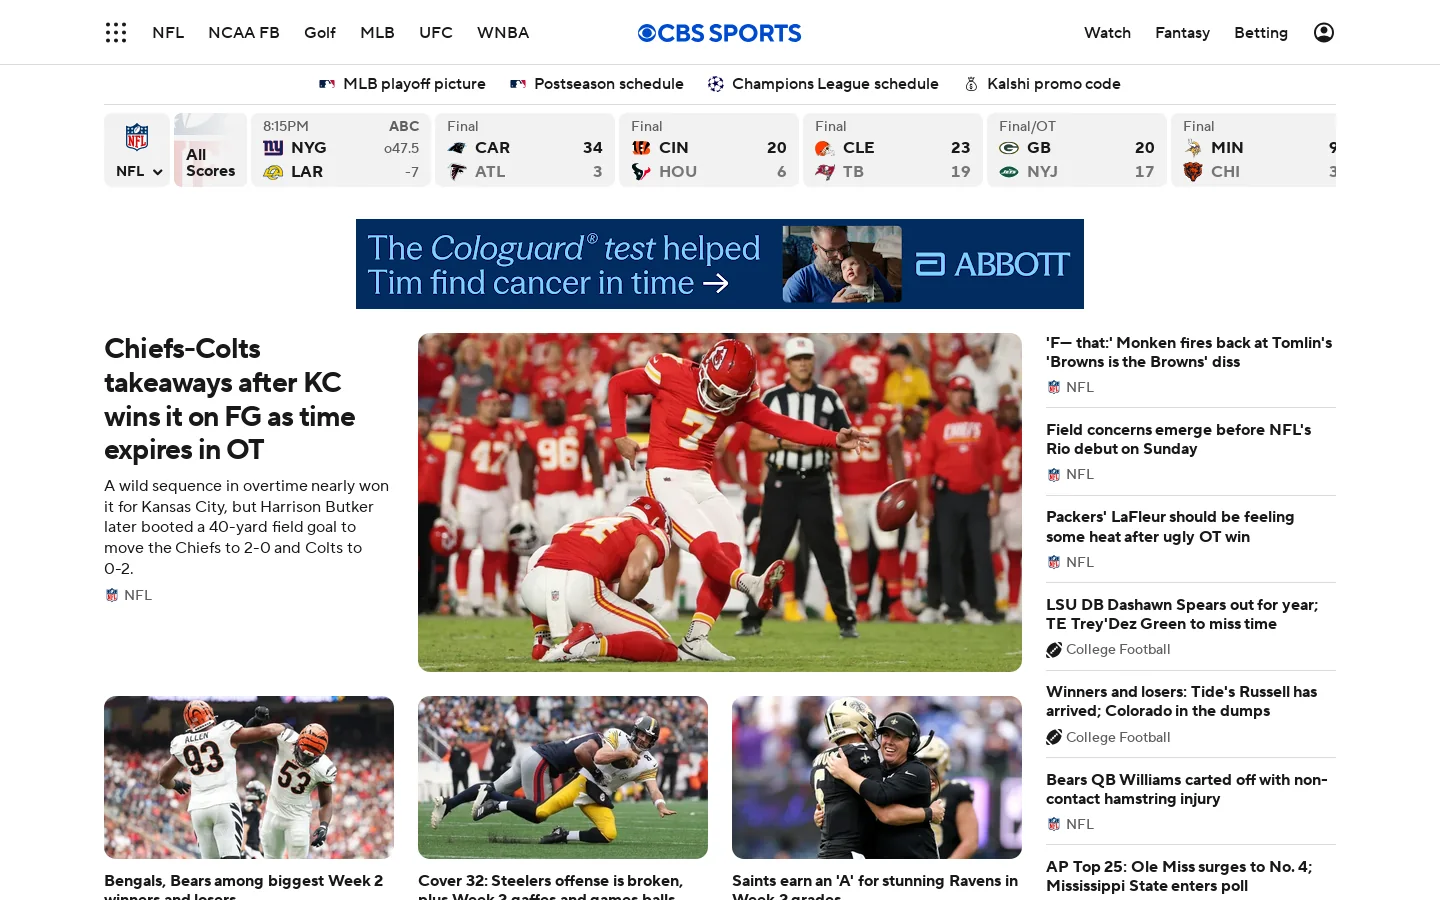Click the Texans logo beside HOU
This screenshot has height=900, width=1440.
point(641,172)
